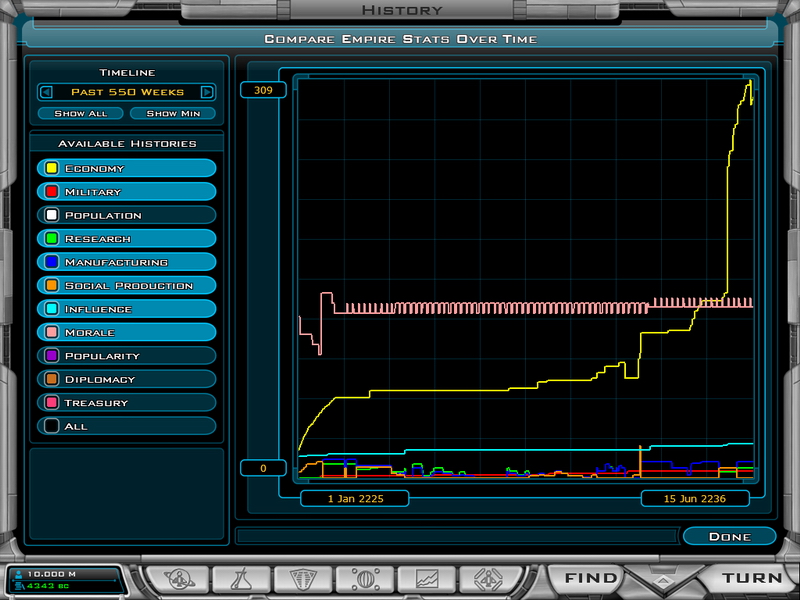The image size is (800, 600).
Task: Toggle the Population history line on
Action: pos(127,215)
